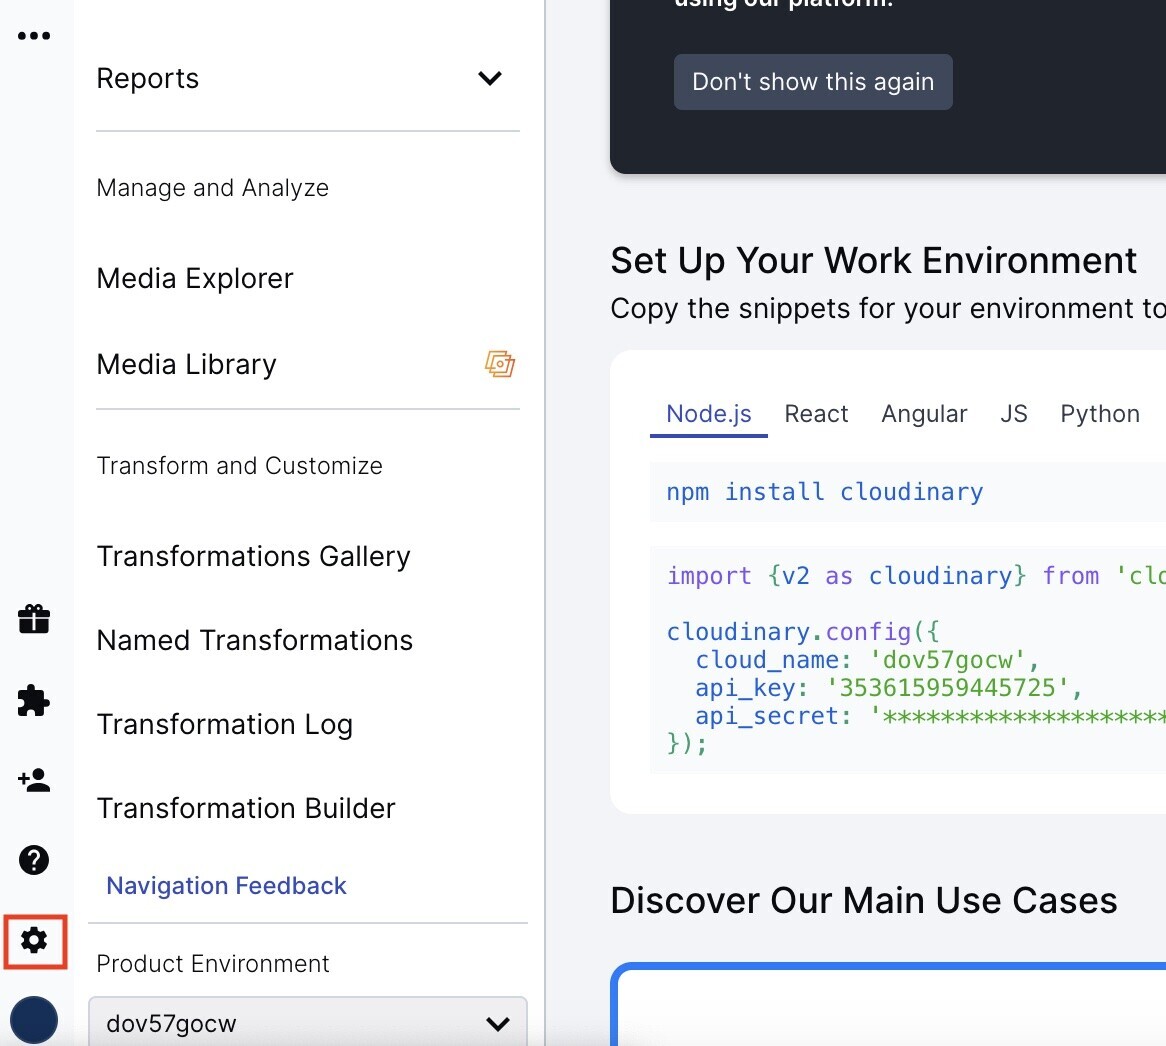Click the cloudinary.config({ code line
The height and width of the screenshot is (1046, 1166).
803,631
